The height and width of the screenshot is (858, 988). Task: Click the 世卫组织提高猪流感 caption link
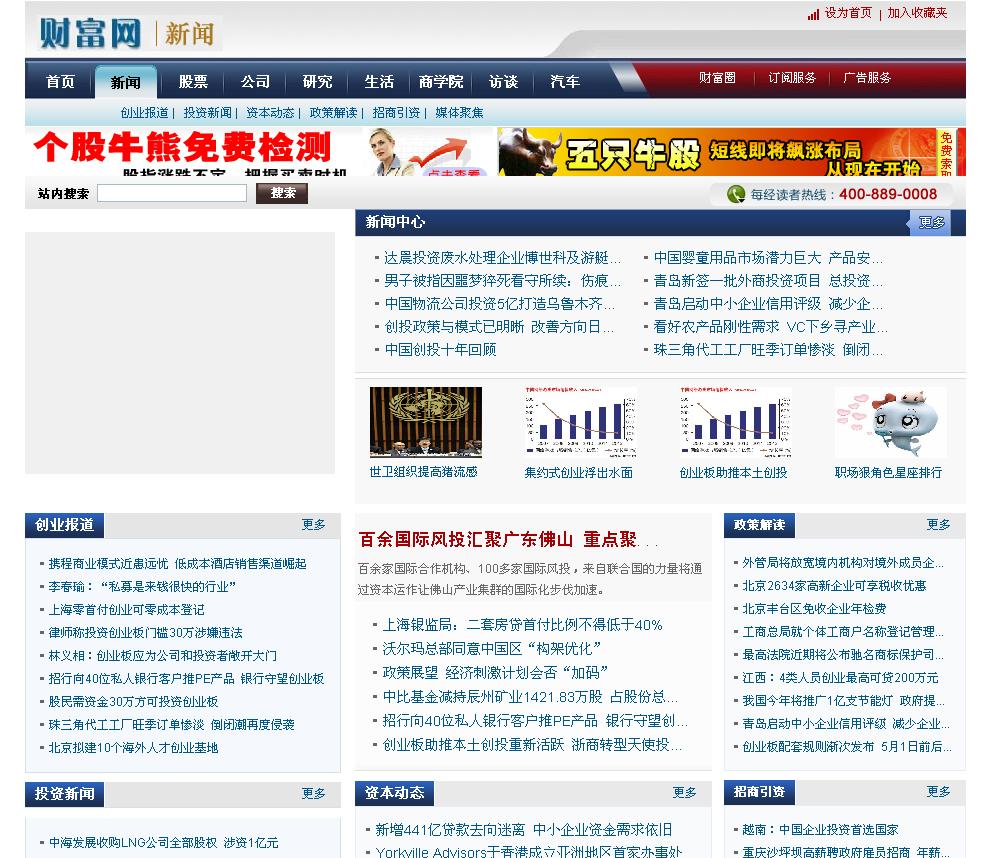(x=423, y=472)
